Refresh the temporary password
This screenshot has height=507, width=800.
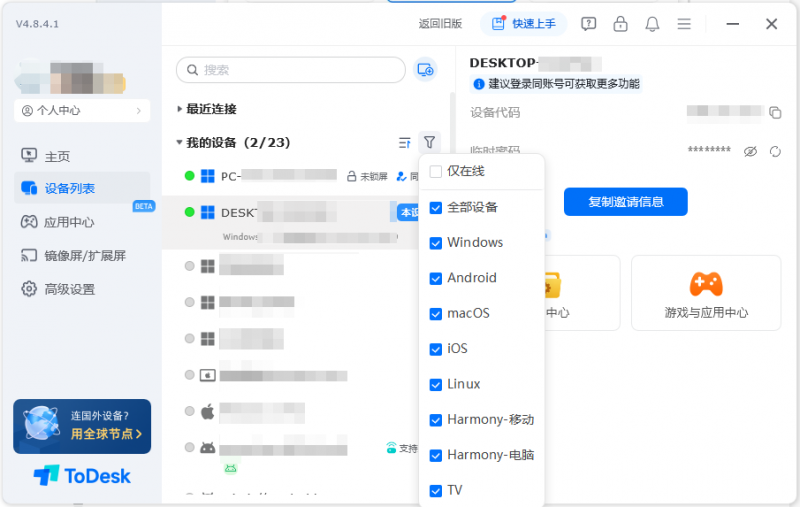coord(775,151)
